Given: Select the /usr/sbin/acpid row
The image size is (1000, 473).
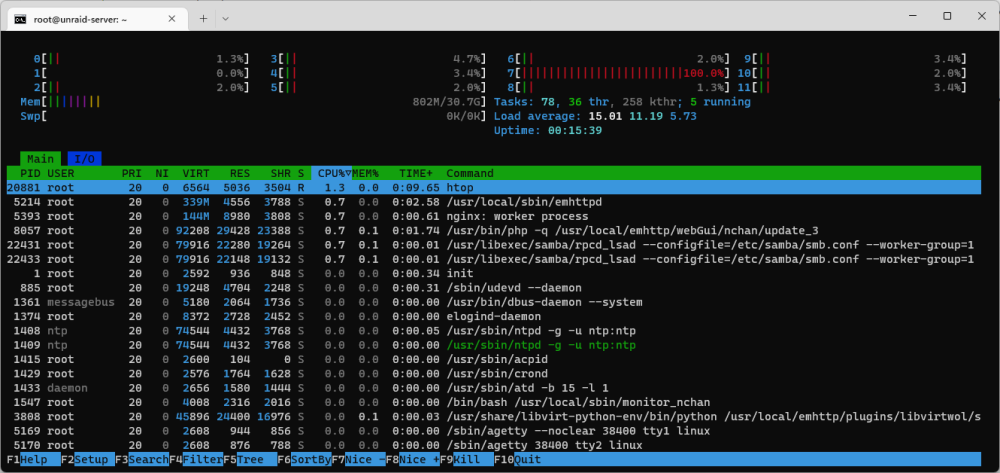Looking at the screenshot, I should pyautogui.click(x=494, y=360).
